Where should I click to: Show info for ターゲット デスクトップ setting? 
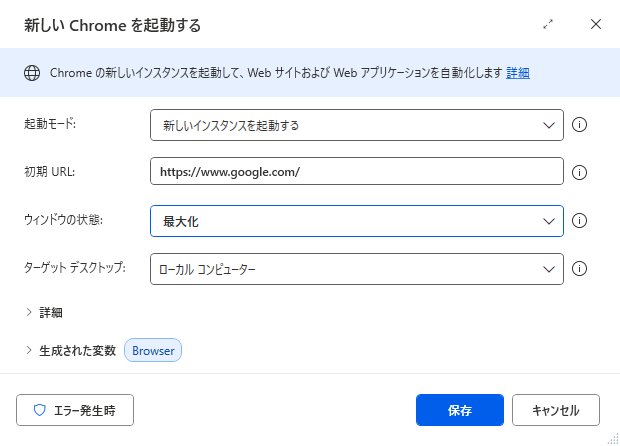tap(579, 269)
